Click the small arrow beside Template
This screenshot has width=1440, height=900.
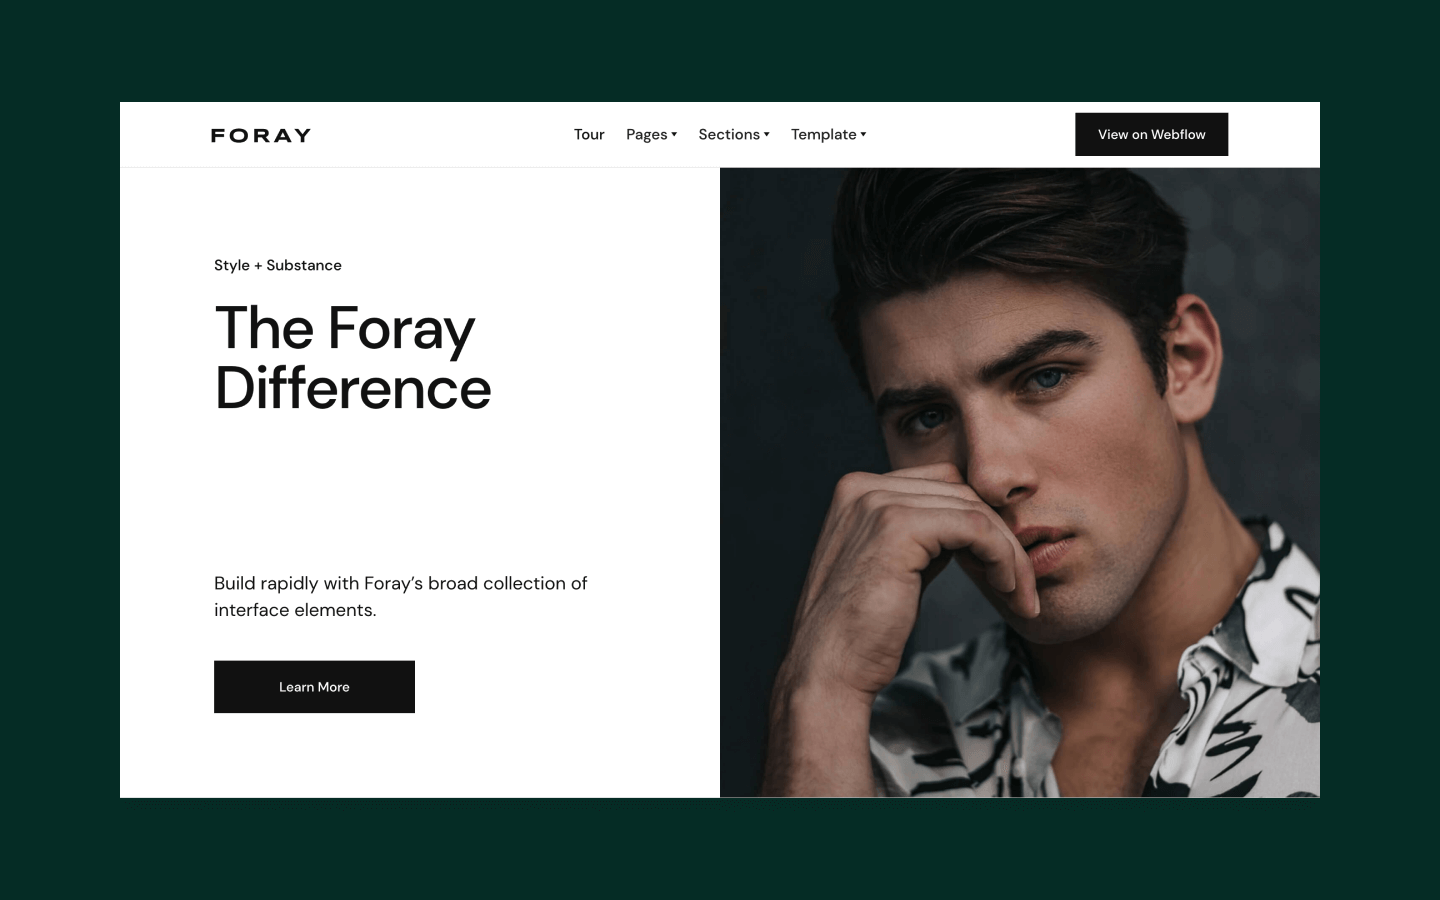[x=863, y=134]
